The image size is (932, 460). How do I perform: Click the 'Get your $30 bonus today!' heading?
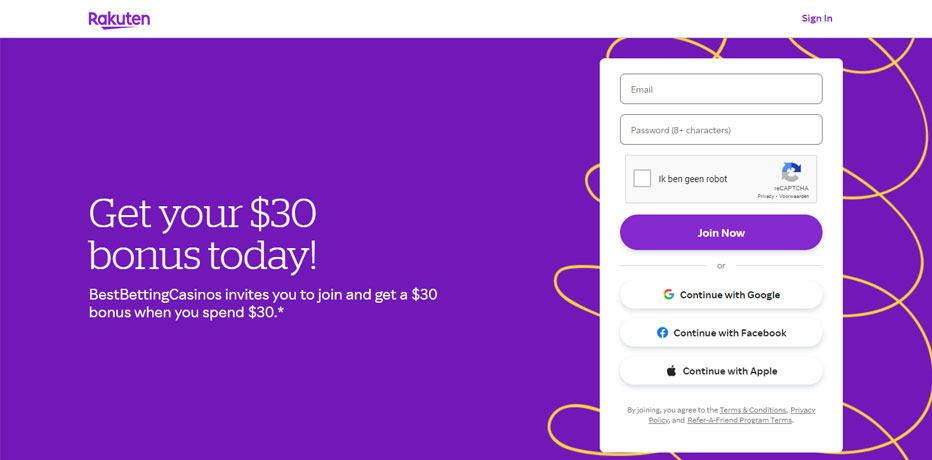[x=203, y=234]
